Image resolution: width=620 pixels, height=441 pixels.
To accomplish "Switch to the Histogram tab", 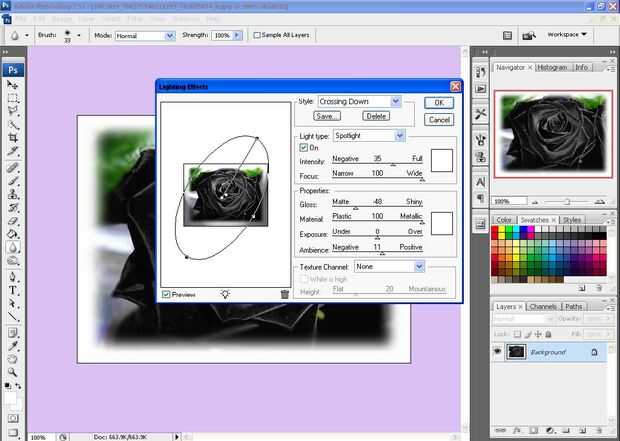I will 552,68.
